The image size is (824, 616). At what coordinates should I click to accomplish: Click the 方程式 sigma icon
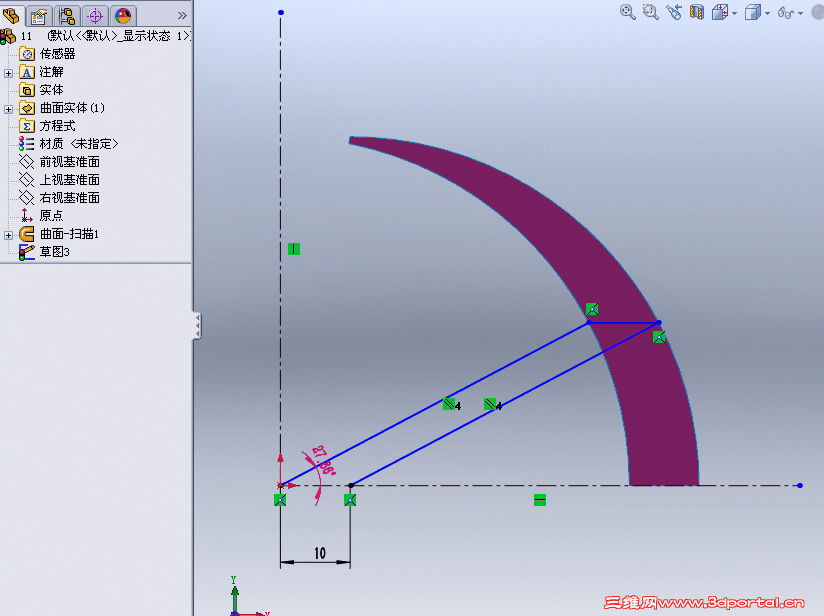(x=27, y=126)
